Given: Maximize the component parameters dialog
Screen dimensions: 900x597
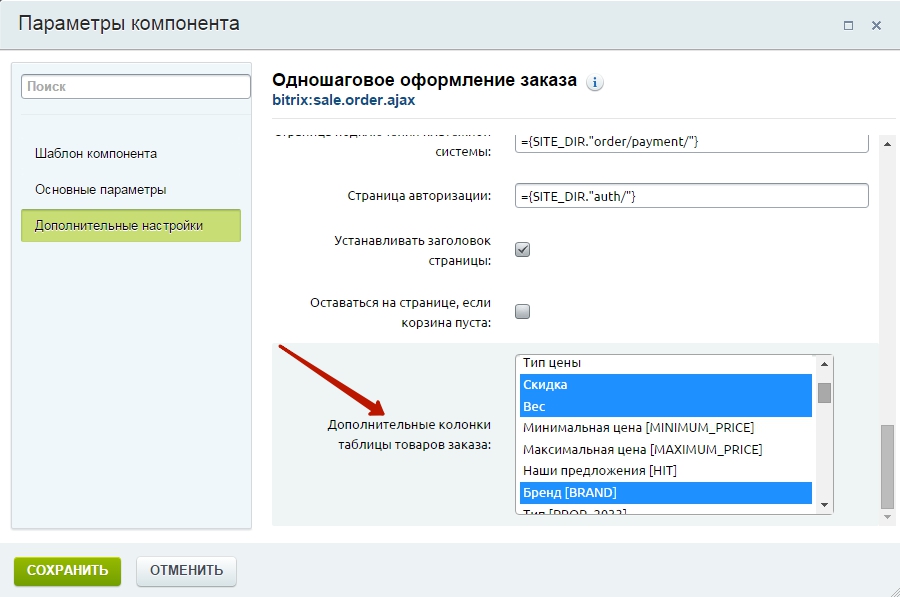Looking at the screenshot, I should 848,25.
